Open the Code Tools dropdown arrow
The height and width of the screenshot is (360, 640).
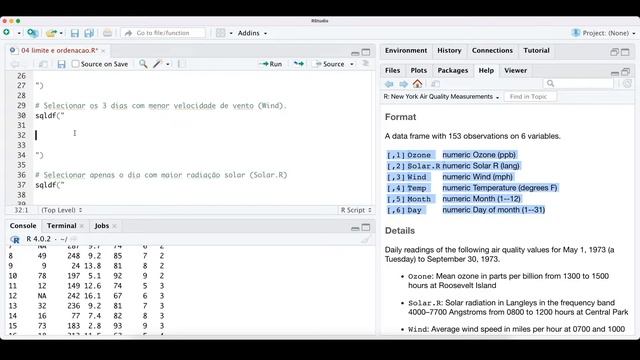pos(168,64)
